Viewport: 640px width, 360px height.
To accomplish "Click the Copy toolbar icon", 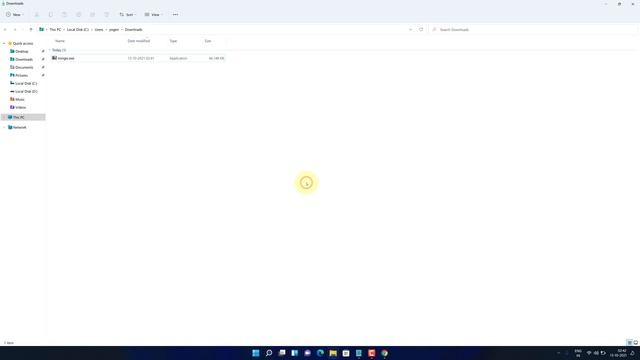I will click(51, 15).
